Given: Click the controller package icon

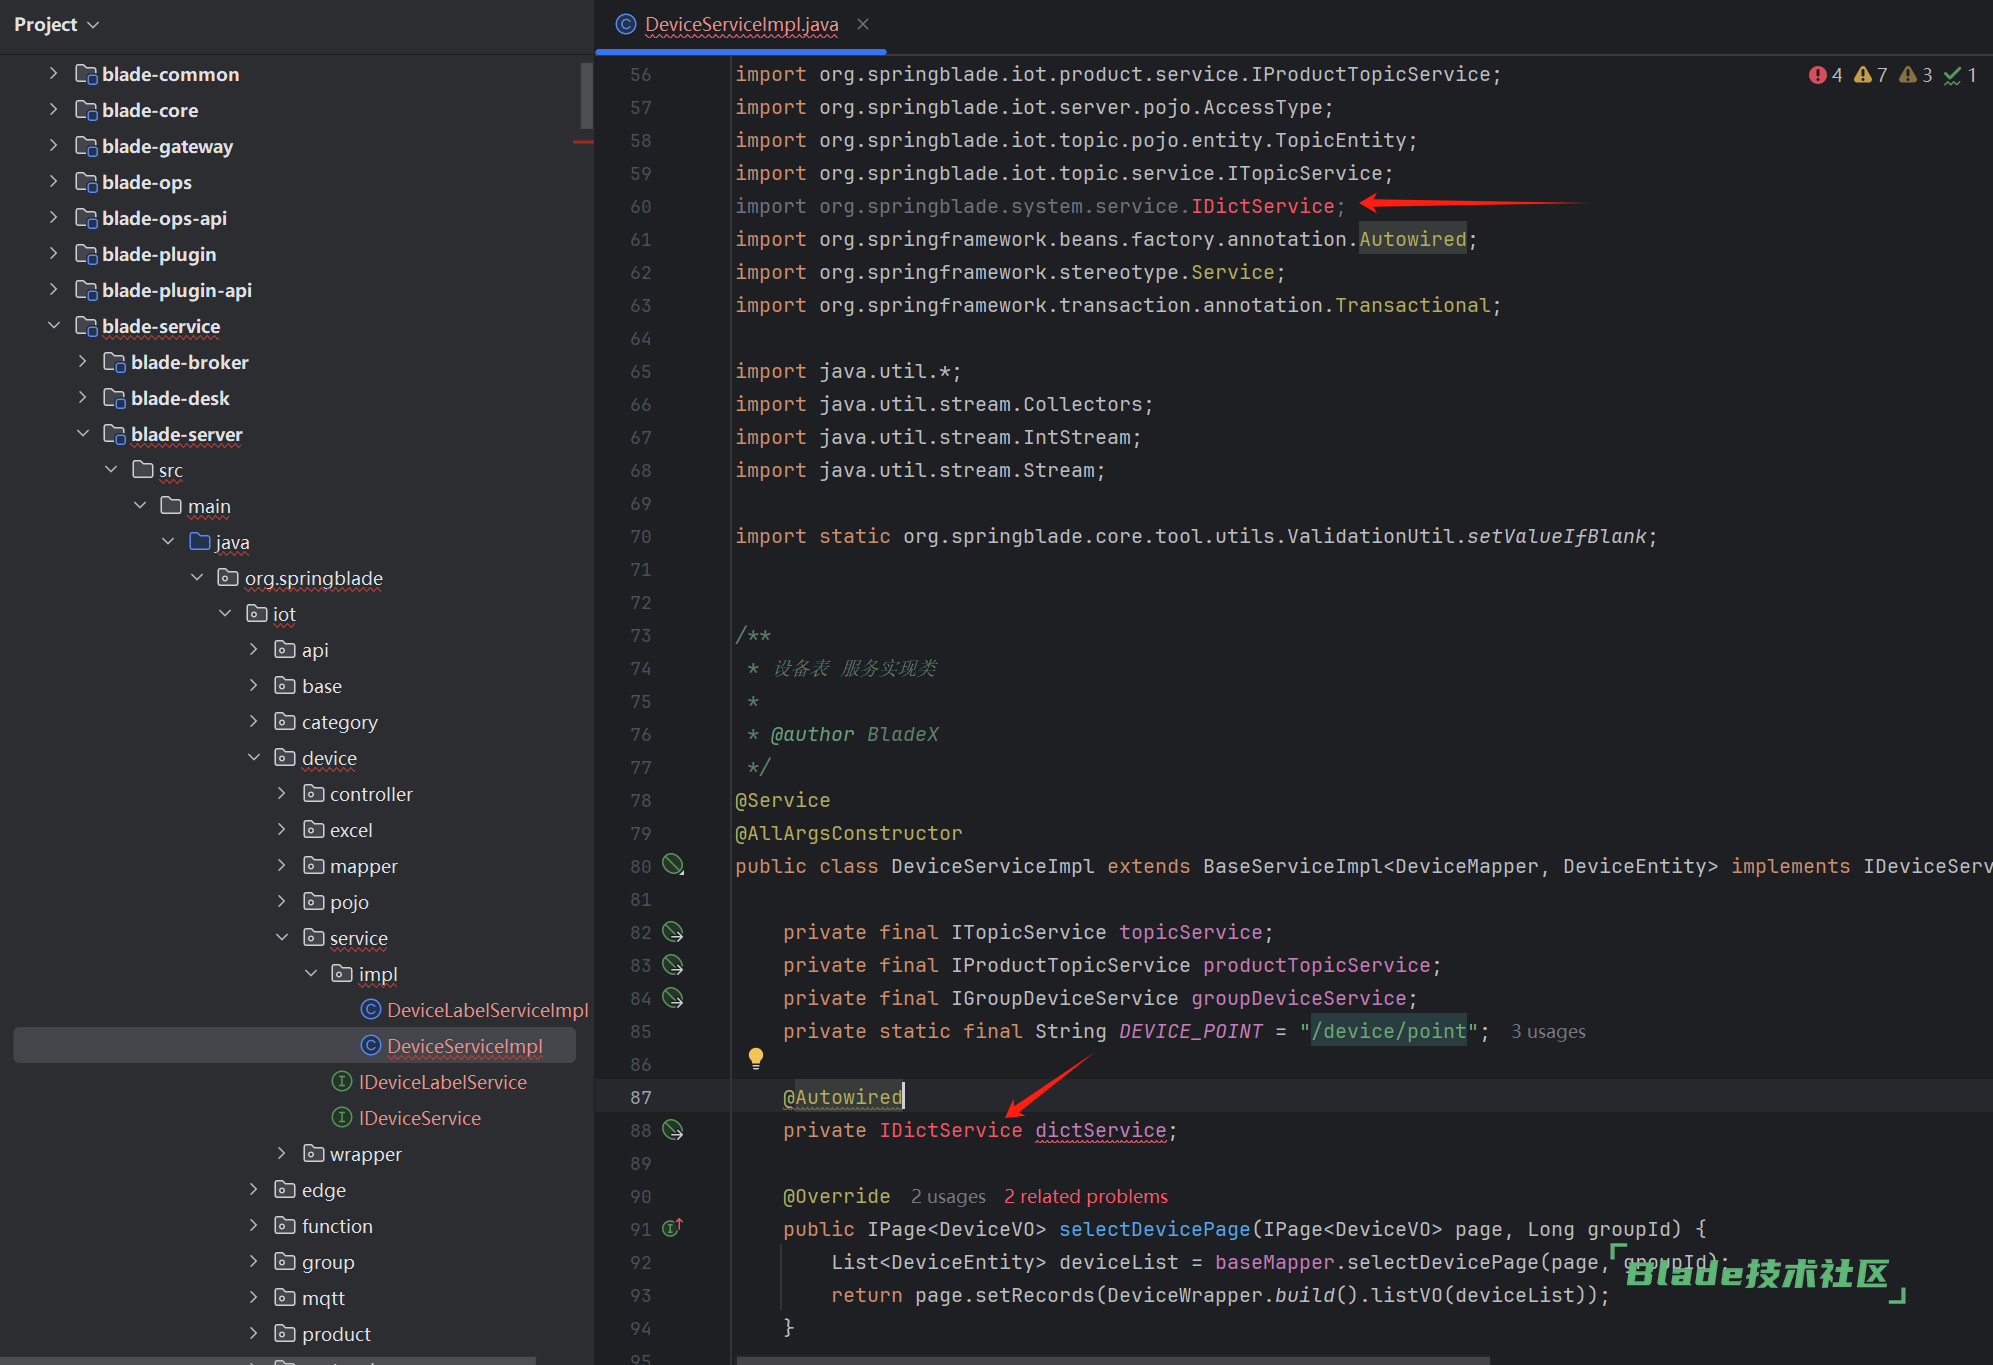Looking at the screenshot, I should click(x=314, y=794).
